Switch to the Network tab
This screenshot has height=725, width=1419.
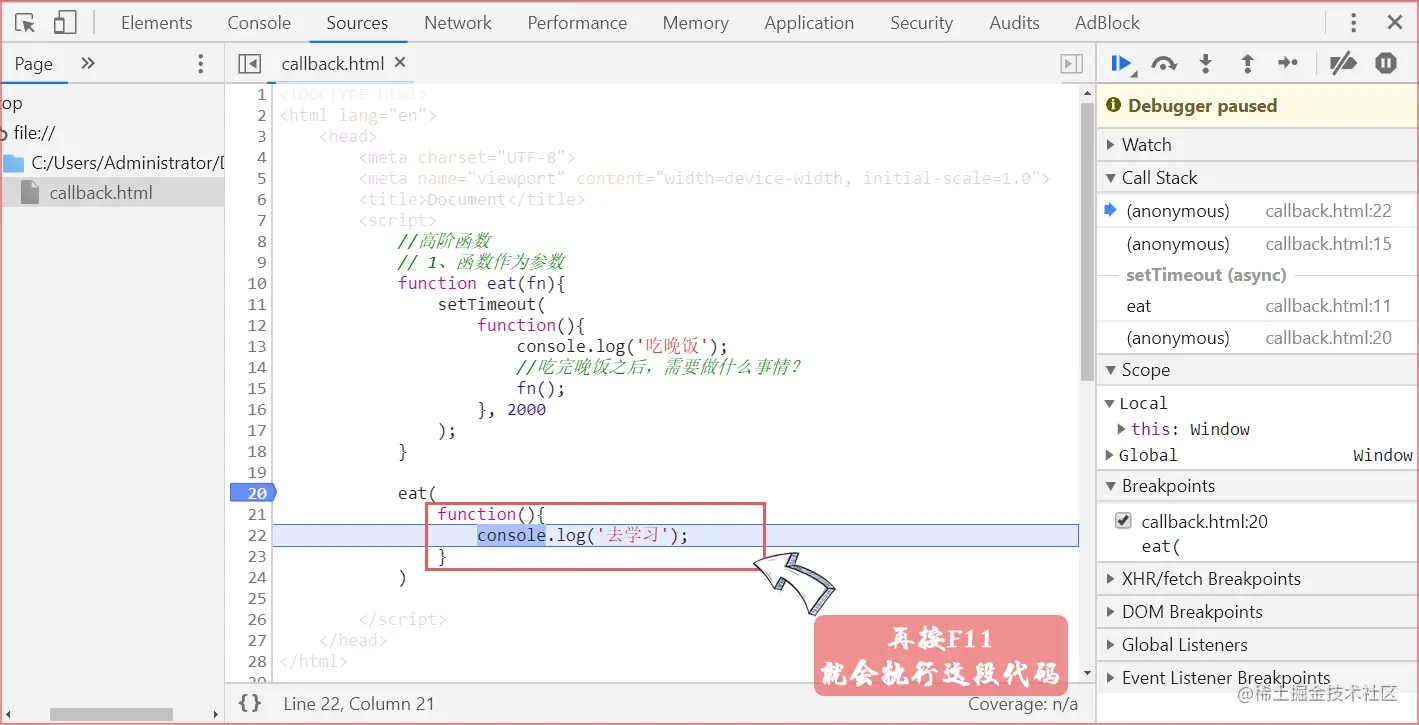pyautogui.click(x=457, y=22)
